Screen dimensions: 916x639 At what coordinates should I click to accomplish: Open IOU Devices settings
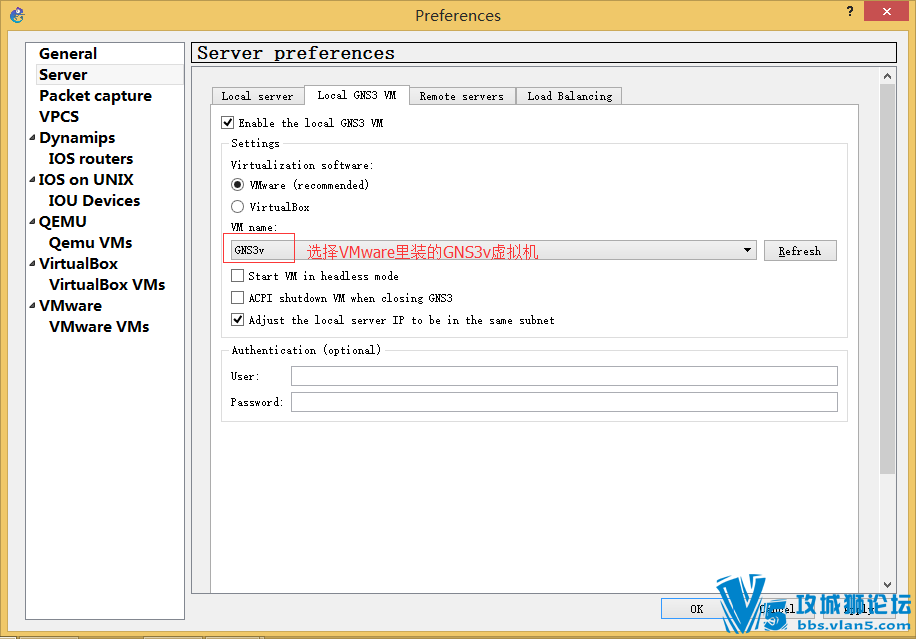coord(94,201)
